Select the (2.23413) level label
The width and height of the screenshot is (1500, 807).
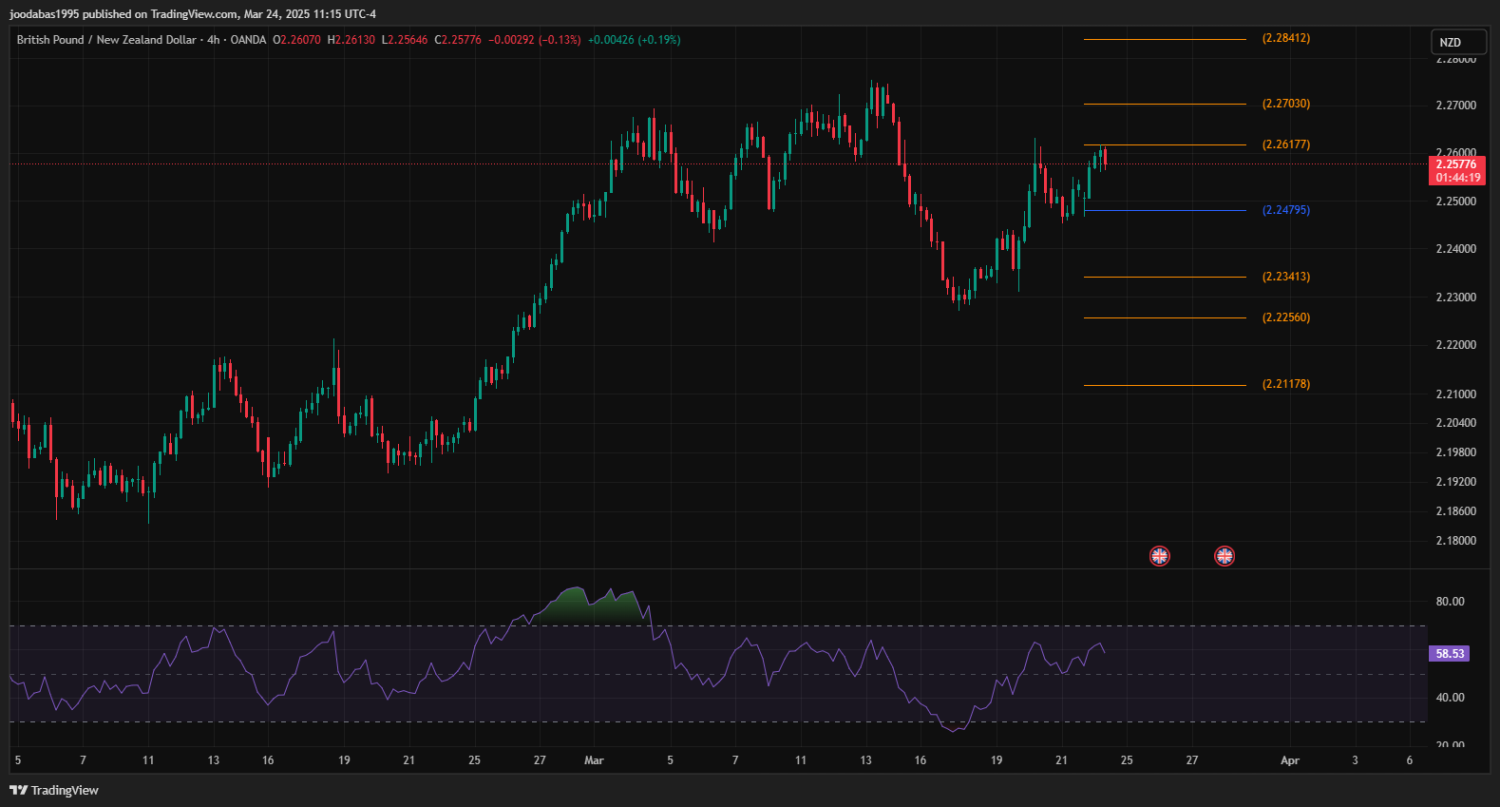[1286, 277]
